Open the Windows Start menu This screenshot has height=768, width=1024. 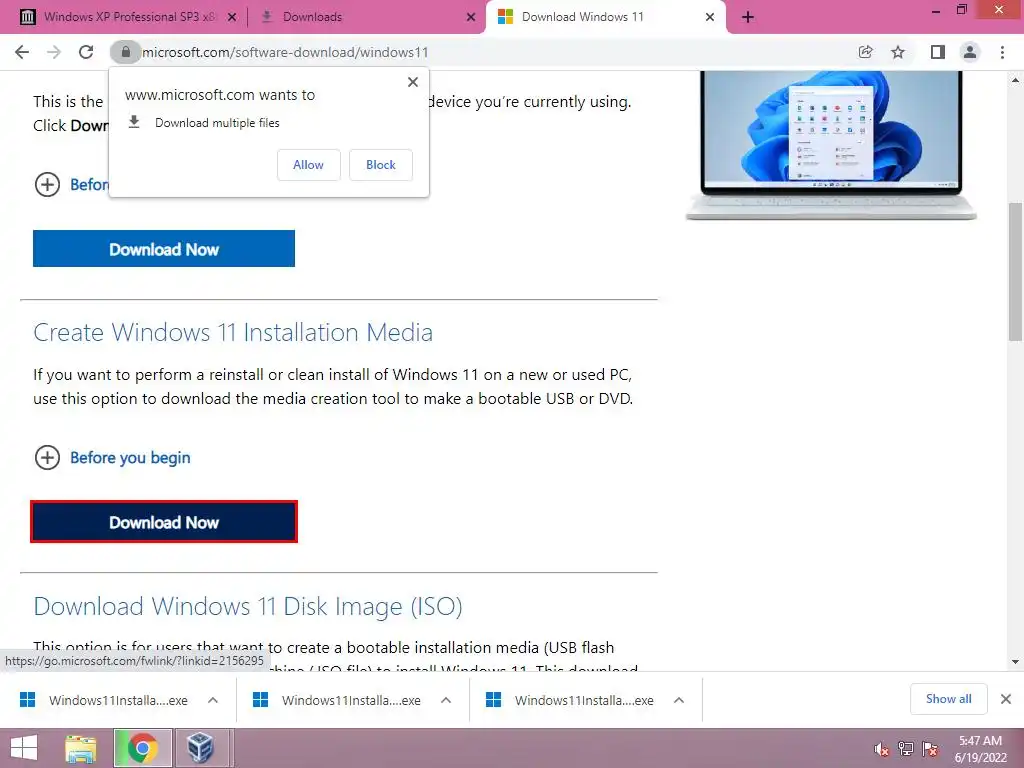point(25,748)
